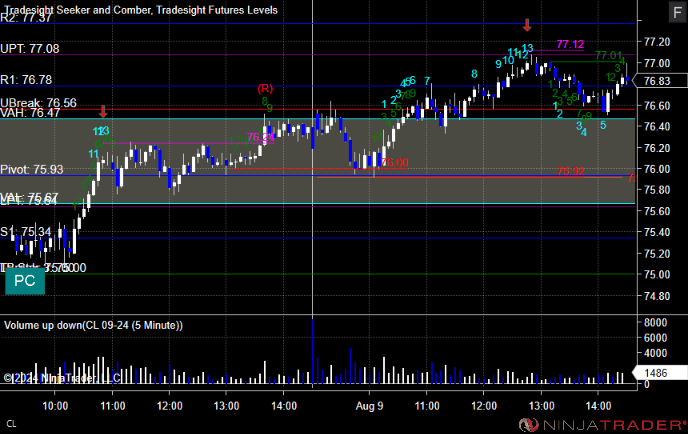This screenshot has width=688, height=434.
Task: Click the F button in chart corner
Action: 677,12
